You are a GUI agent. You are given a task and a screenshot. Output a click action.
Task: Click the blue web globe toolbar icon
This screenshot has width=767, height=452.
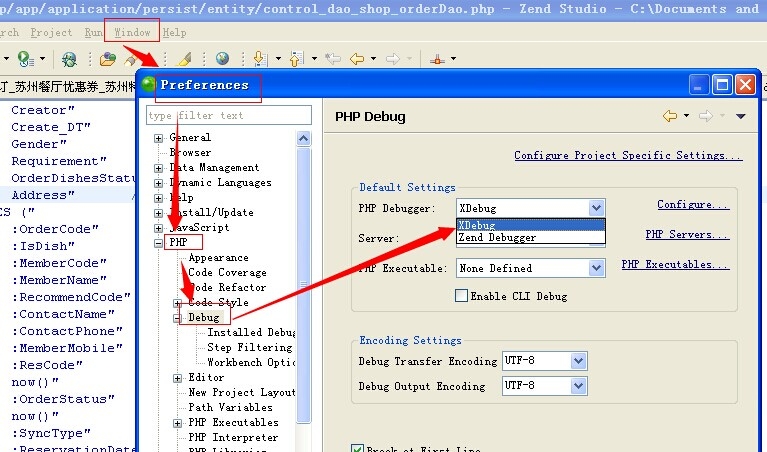[223, 59]
